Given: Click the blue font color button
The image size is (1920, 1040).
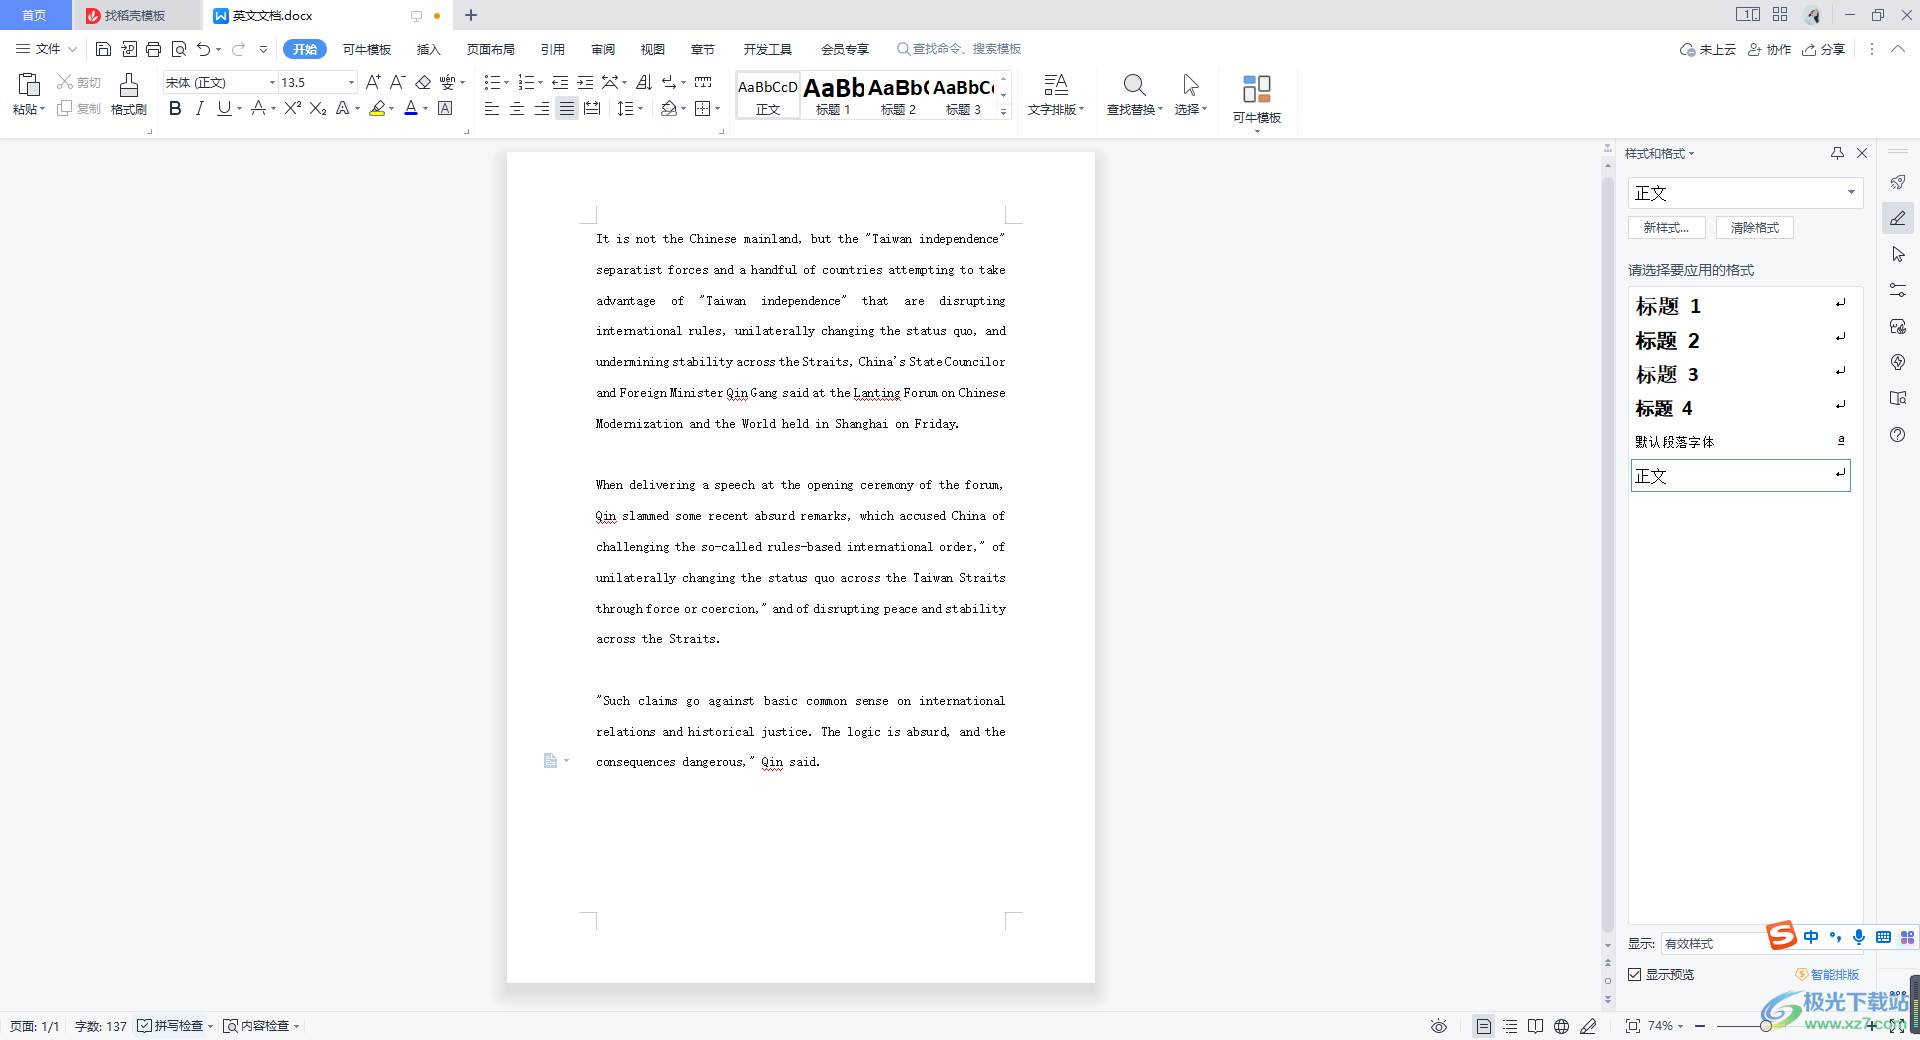Looking at the screenshot, I should pos(411,108).
